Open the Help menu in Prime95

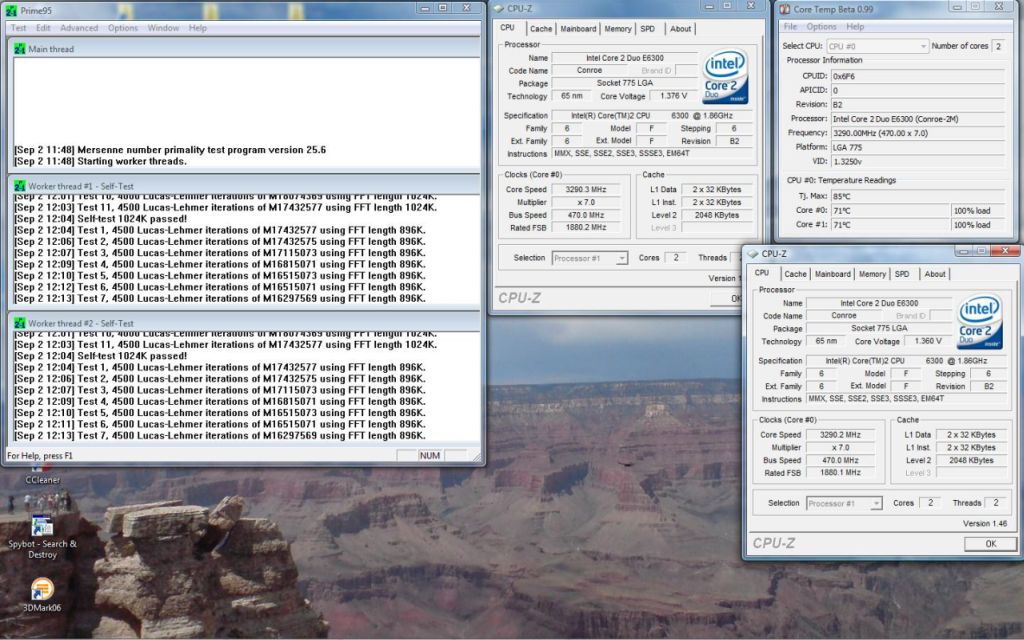tap(197, 28)
